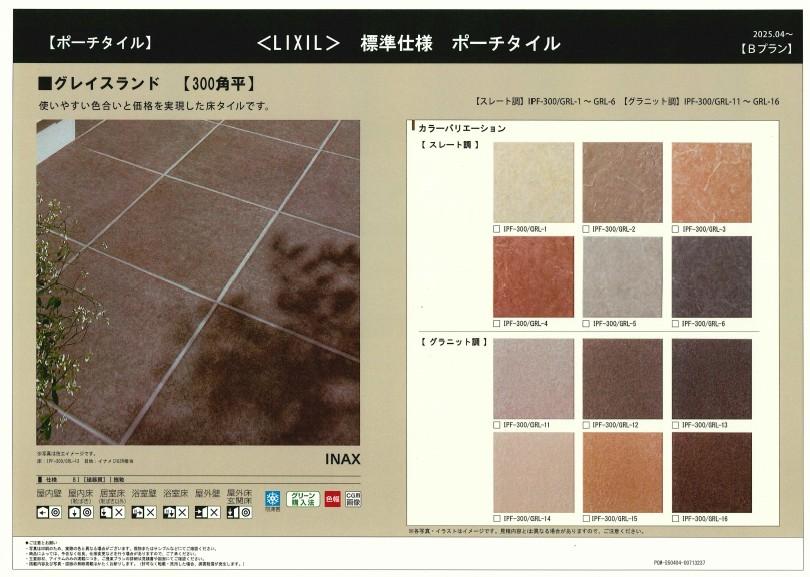Image resolution: width=810 pixels, height=577 pixels.
Task: Pick the orange GRL-3 slate tile swatch
Action: (x=712, y=182)
